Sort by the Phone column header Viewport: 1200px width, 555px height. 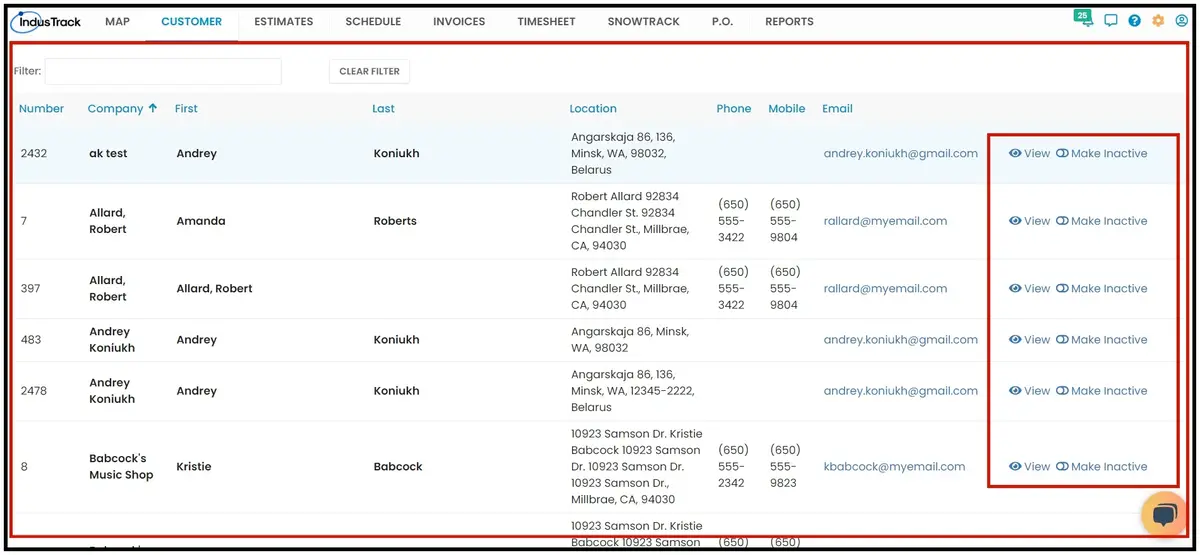tap(734, 109)
